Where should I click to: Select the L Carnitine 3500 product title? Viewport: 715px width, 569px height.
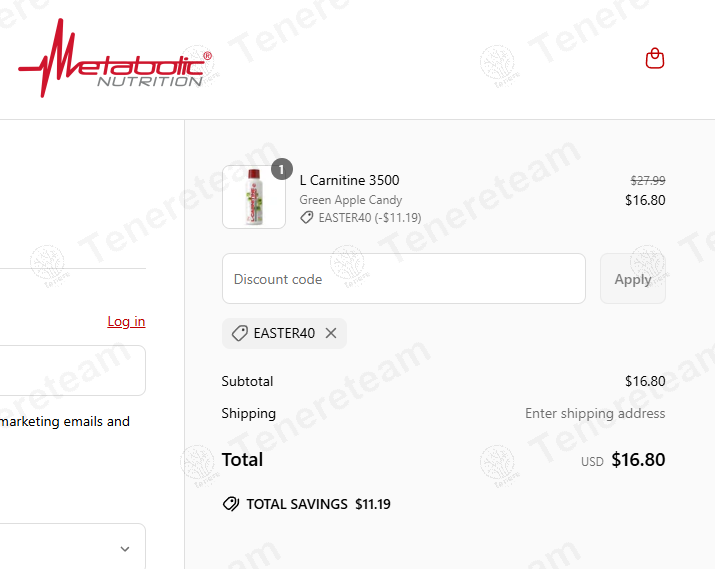tap(349, 180)
